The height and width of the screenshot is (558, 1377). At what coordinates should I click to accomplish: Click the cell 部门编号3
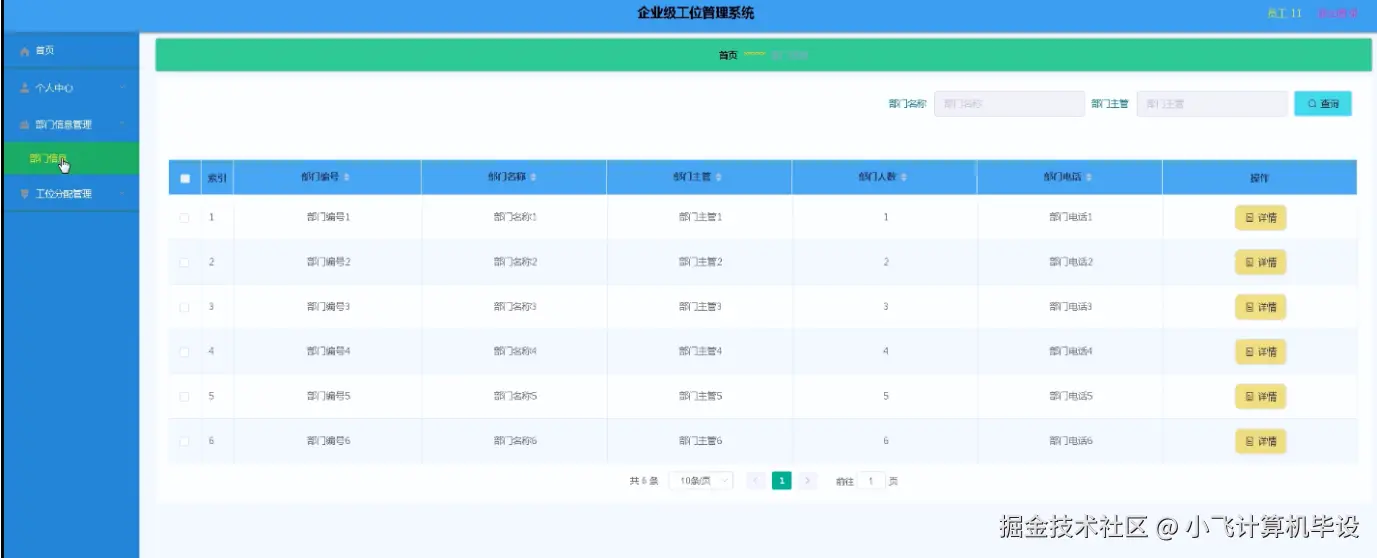click(x=328, y=307)
